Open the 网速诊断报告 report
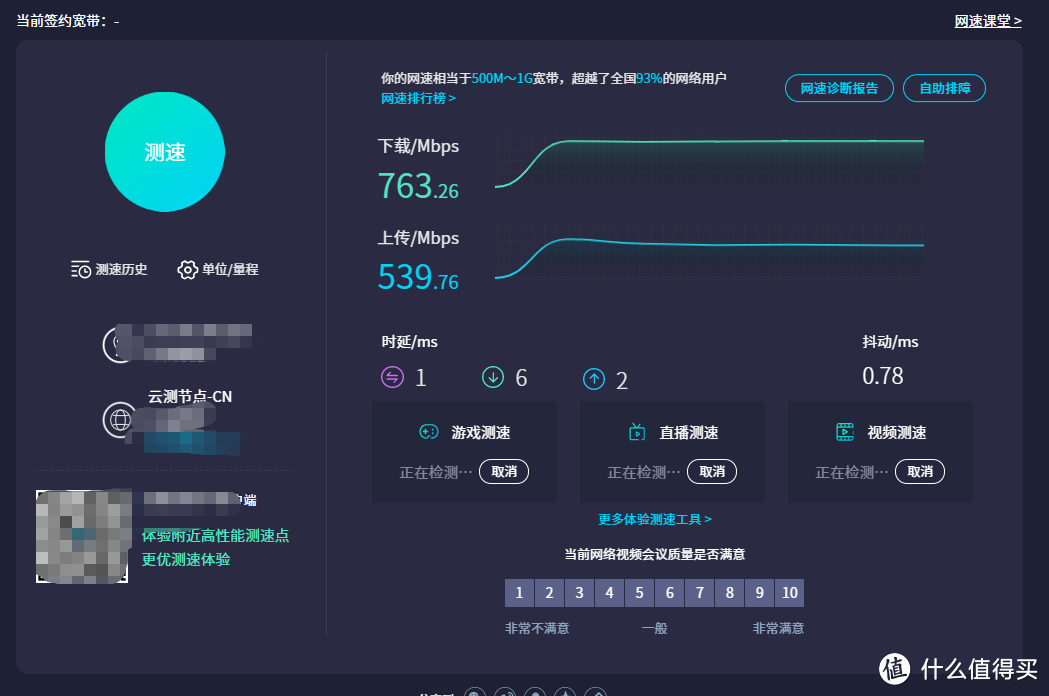Screen dimensions: 1049x696 pos(839,88)
